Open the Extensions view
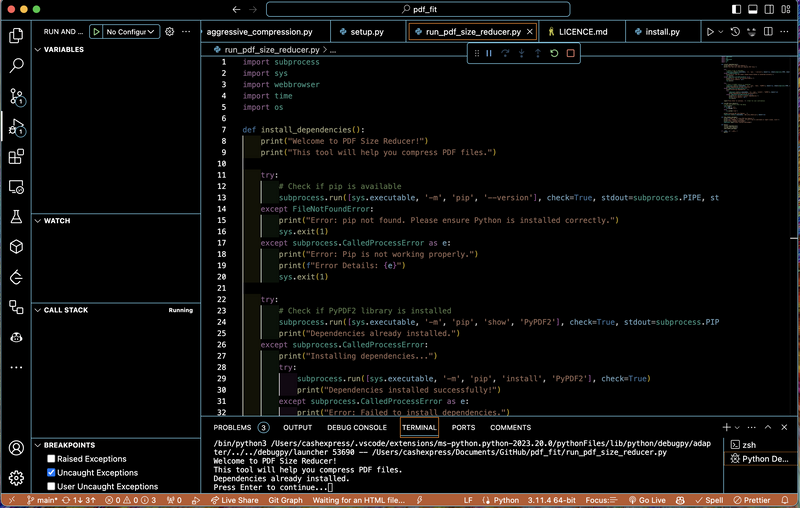This screenshot has width=800, height=508. click(x=16, y=156)
